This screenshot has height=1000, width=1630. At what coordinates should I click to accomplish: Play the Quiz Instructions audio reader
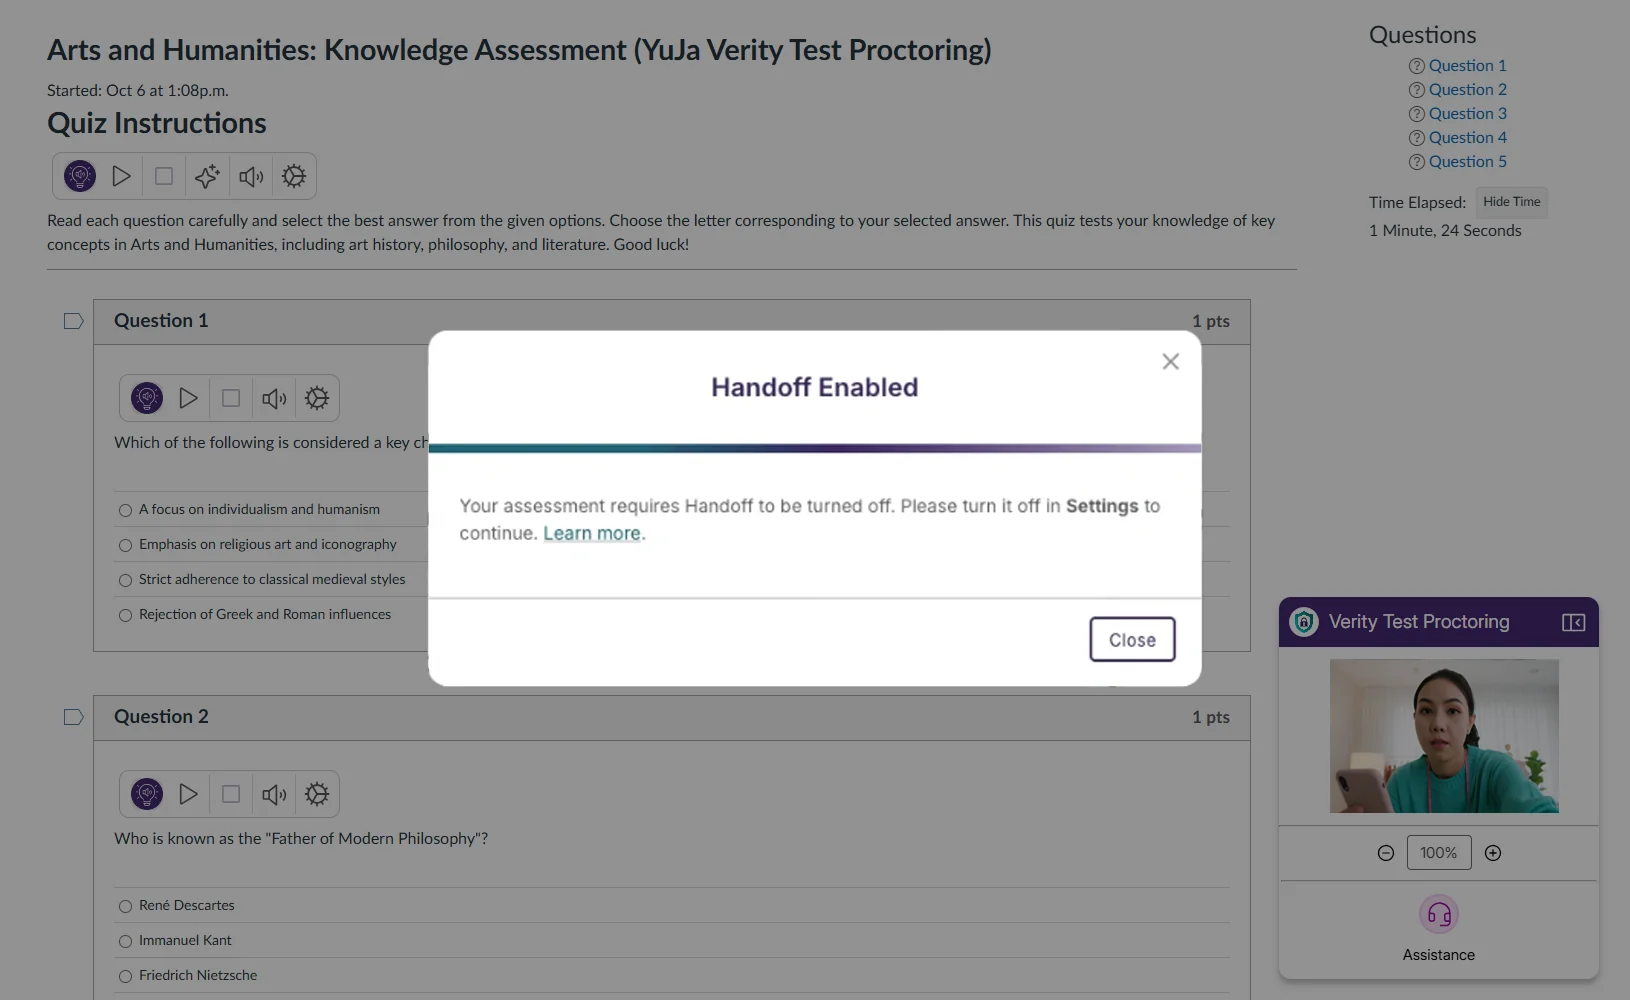pyautogui.click(x=121, y=177)
